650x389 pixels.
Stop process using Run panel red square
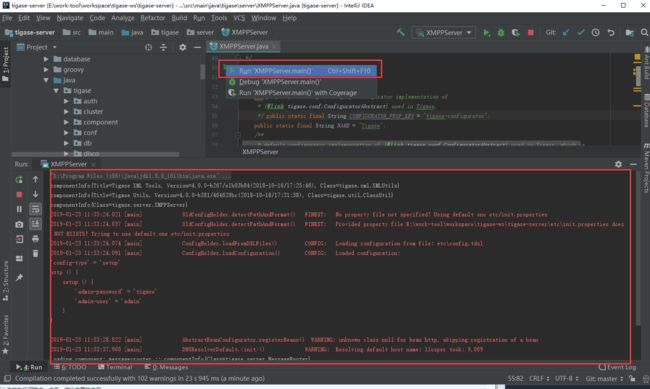coord(19,194)
